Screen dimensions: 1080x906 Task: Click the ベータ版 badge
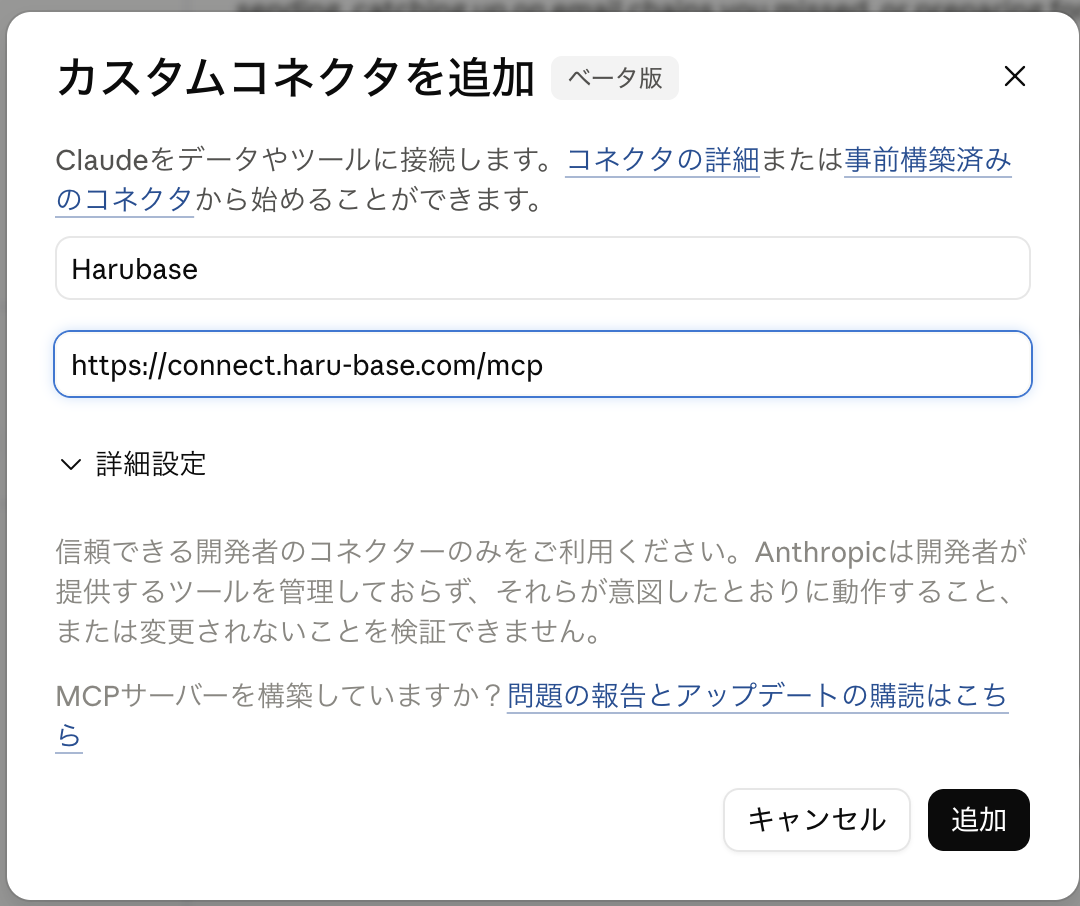tap(614, 78)
